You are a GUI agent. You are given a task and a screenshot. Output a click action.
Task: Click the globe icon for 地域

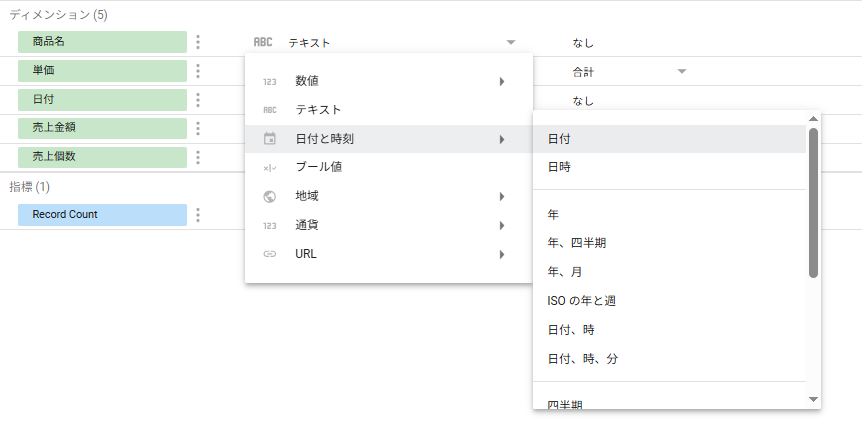click(x=269, y=196)
